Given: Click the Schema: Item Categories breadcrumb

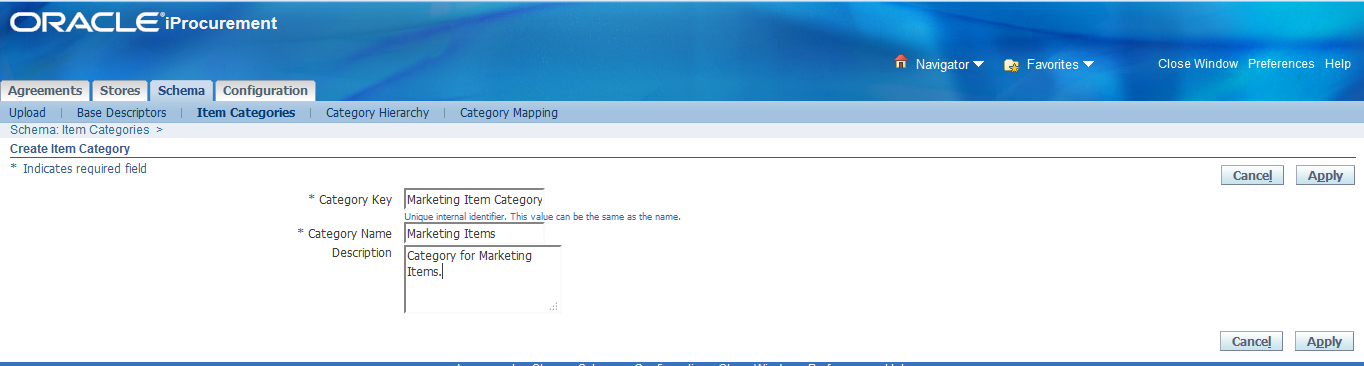Looking at the screenshot, I should [79, 130].
